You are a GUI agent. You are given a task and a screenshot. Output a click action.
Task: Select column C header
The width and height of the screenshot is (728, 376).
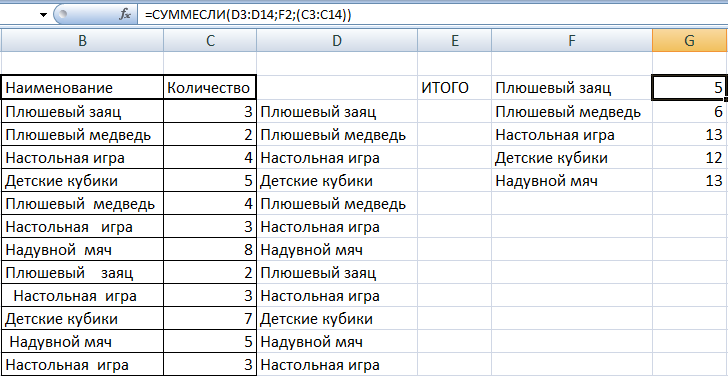(210, 41)
